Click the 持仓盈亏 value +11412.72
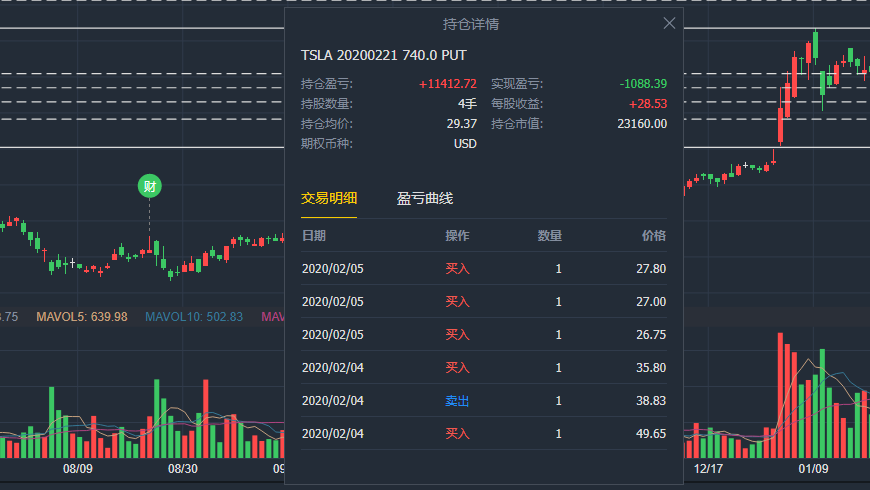This screenshot has width=870, height=490. (447, 84)
